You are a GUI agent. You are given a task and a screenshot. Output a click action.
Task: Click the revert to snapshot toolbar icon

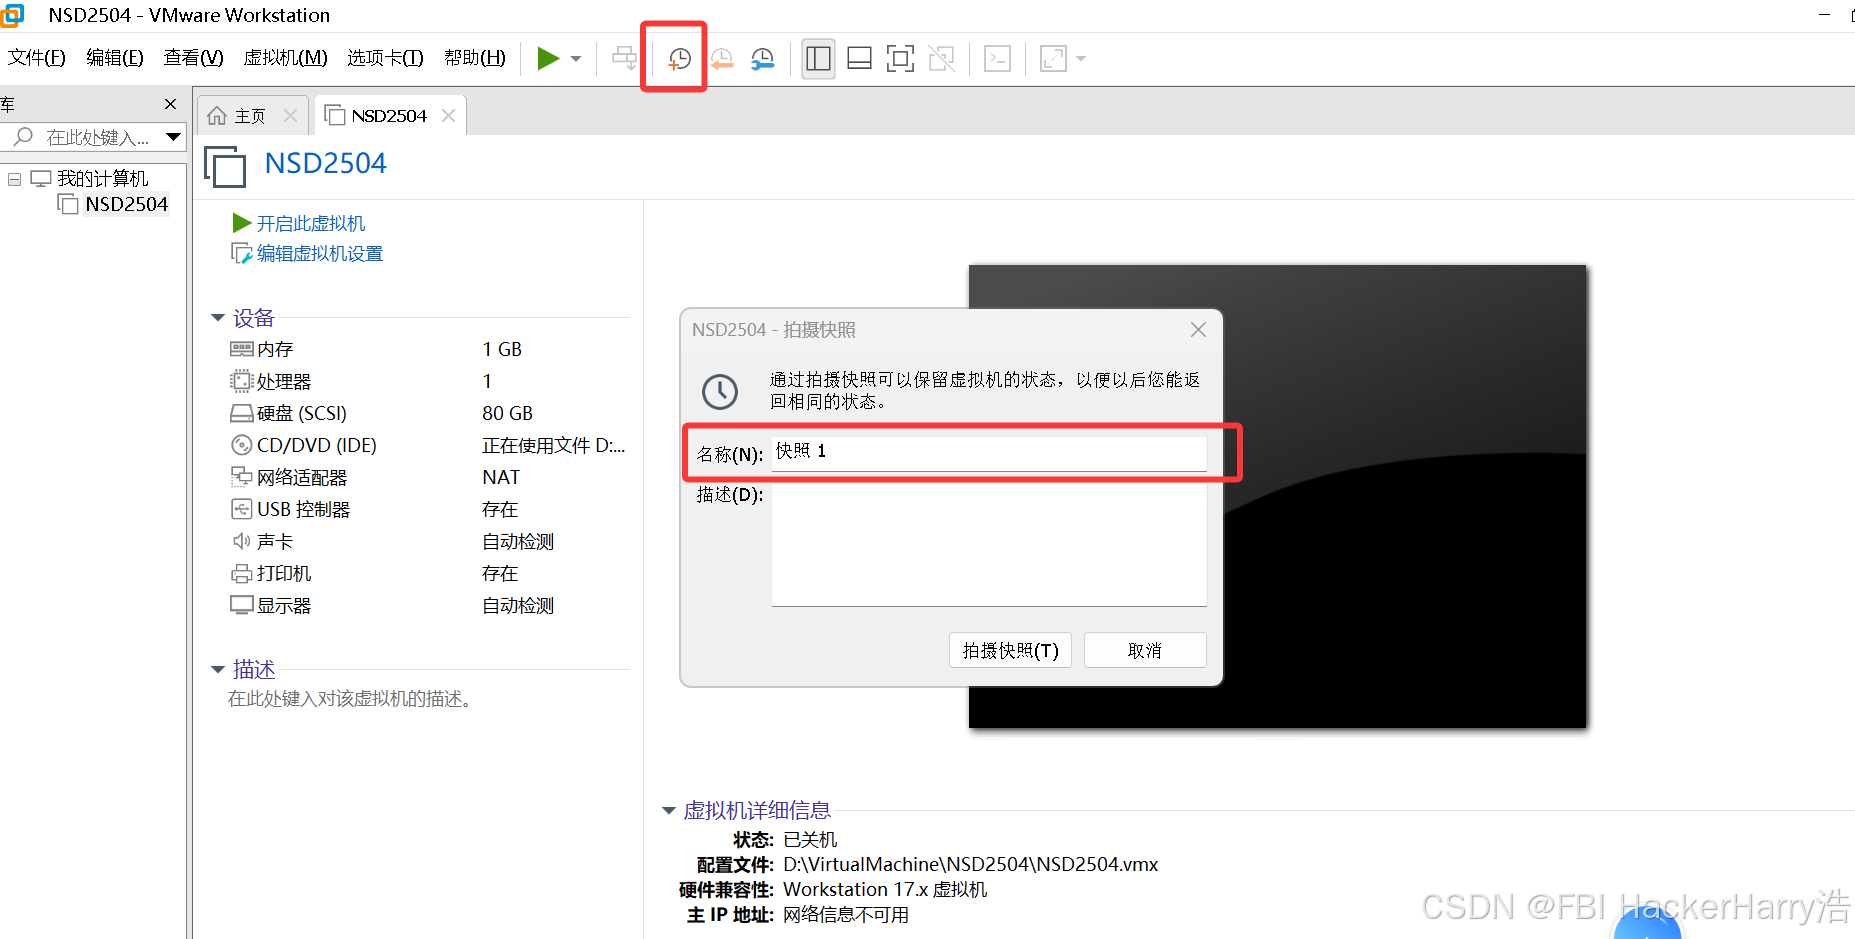pos(721,59)
